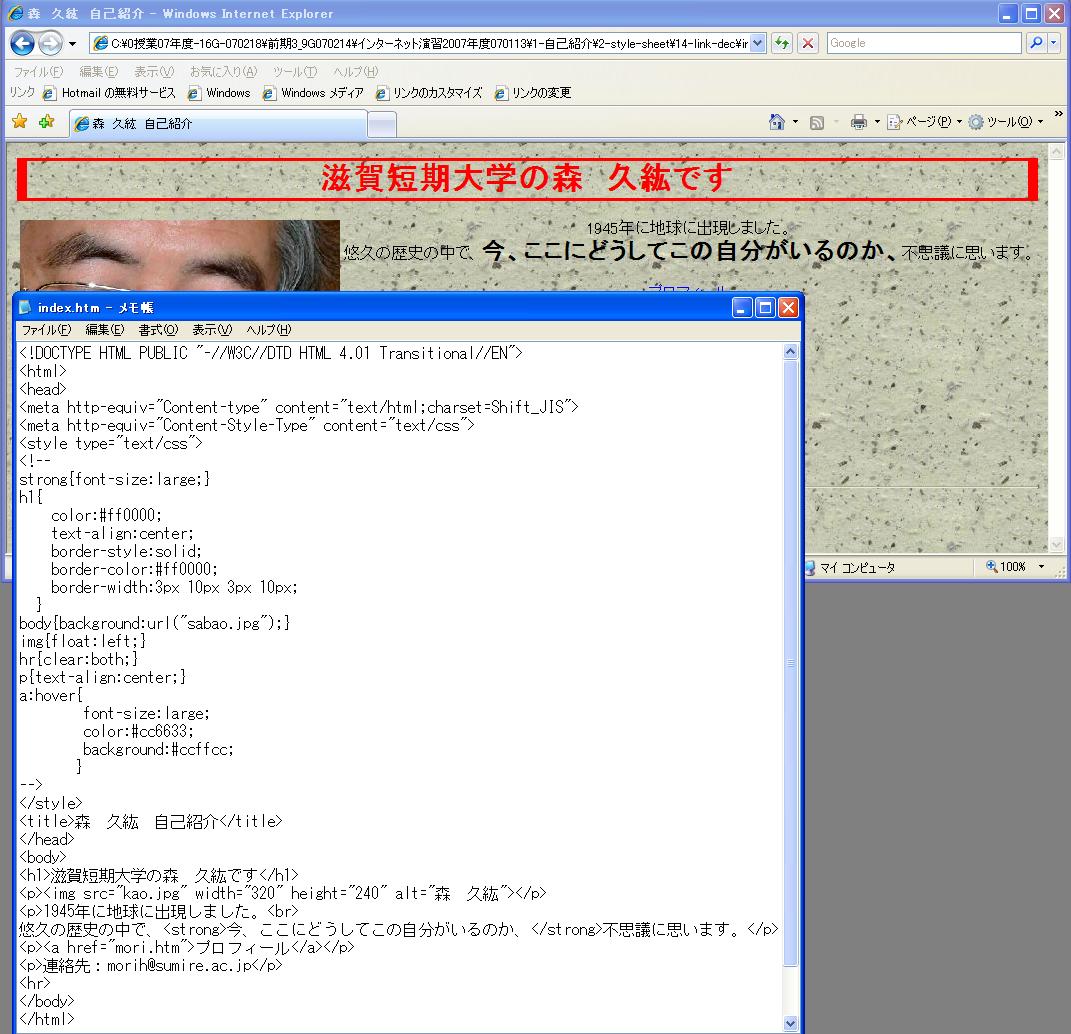Image resolution: width=1071 pixels, height=1034 pixels.
Task: Click the Back arrow button in Internet Explorer
Action: click(x=22, y=44)
